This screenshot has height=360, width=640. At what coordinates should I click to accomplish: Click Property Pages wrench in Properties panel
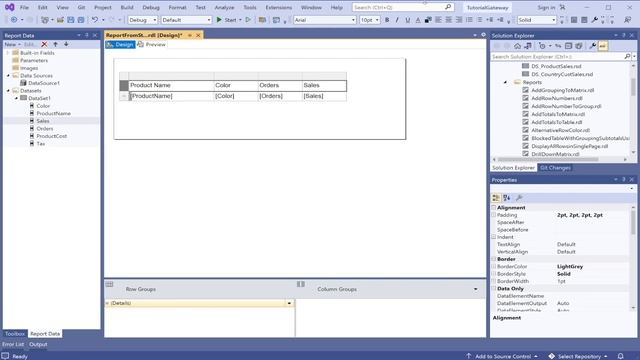pyautogui.click(x=519, y=198)
